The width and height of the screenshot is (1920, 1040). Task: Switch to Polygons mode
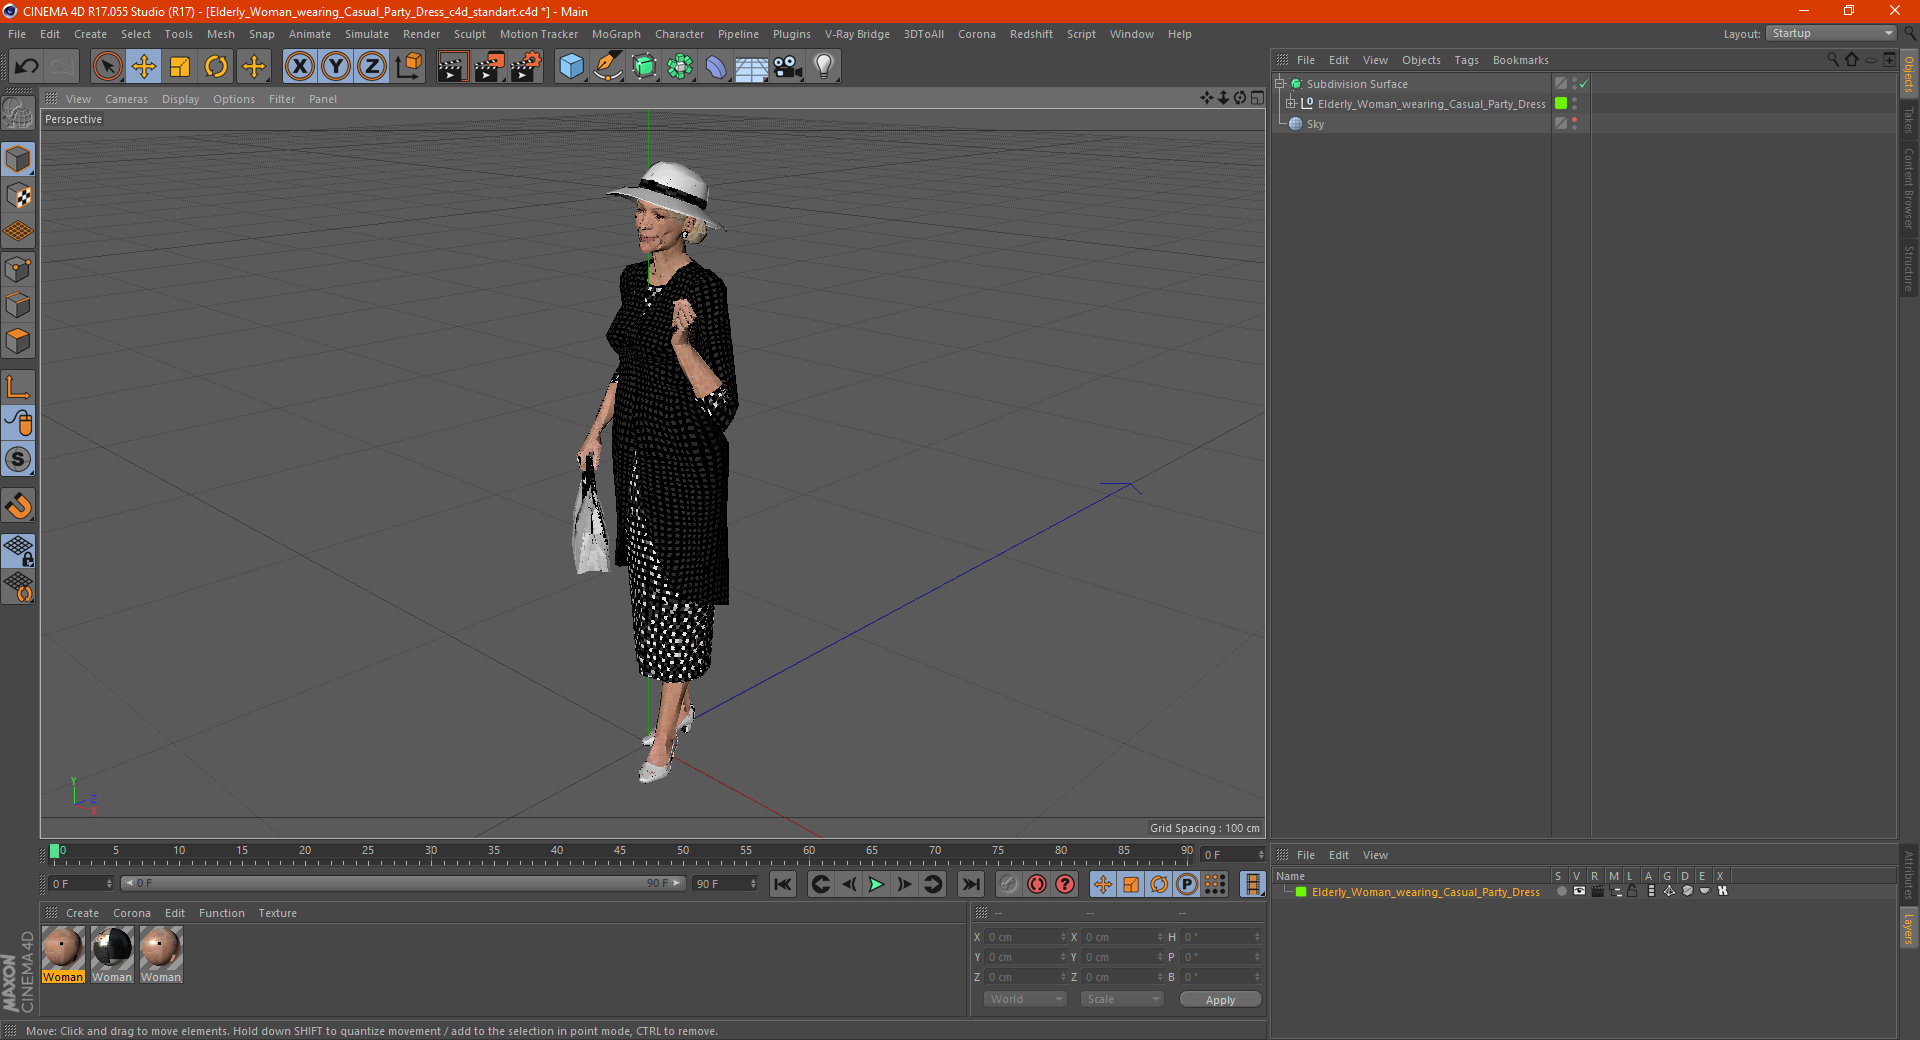(18, 341)
